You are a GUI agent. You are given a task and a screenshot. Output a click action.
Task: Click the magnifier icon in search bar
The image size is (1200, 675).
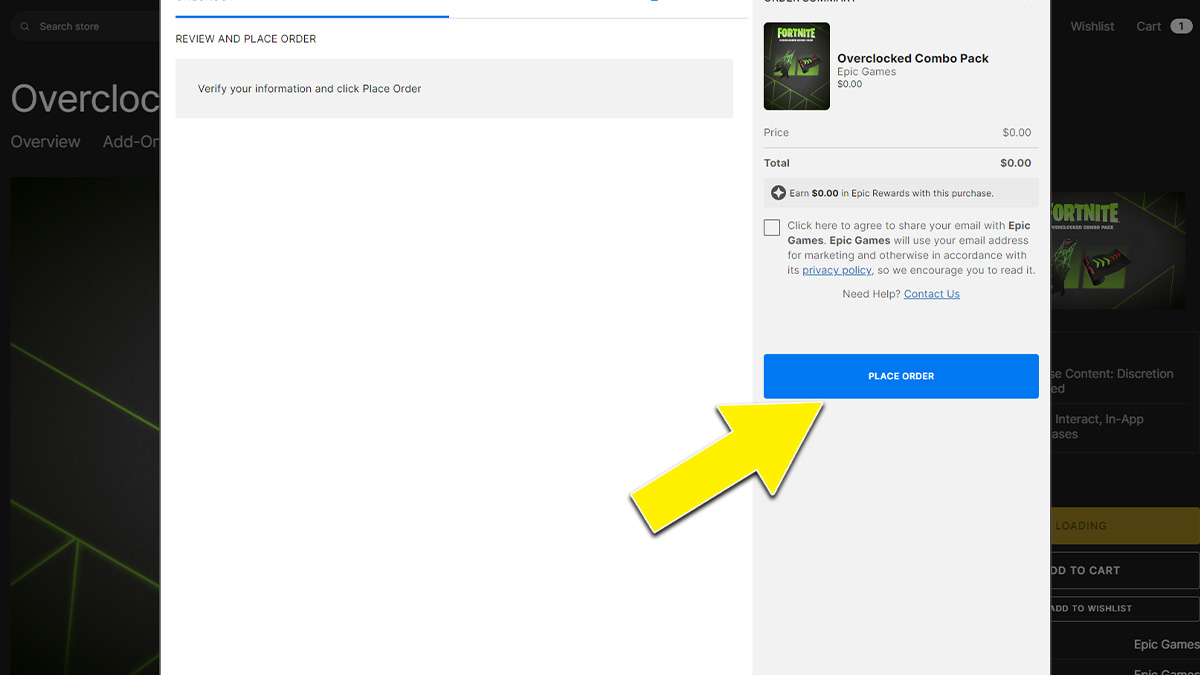tap(24, 27)
